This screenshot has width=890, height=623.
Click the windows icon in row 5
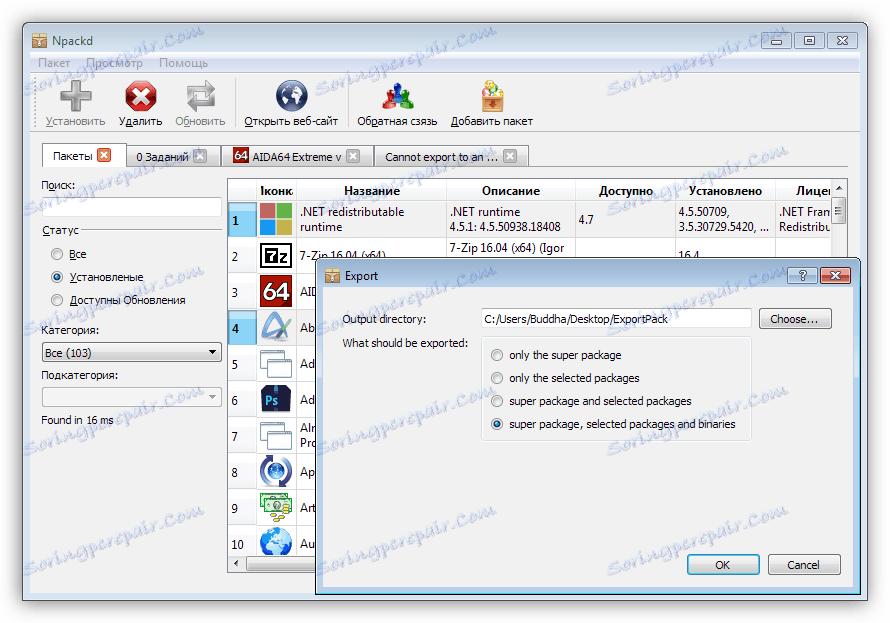coord(276,364)
